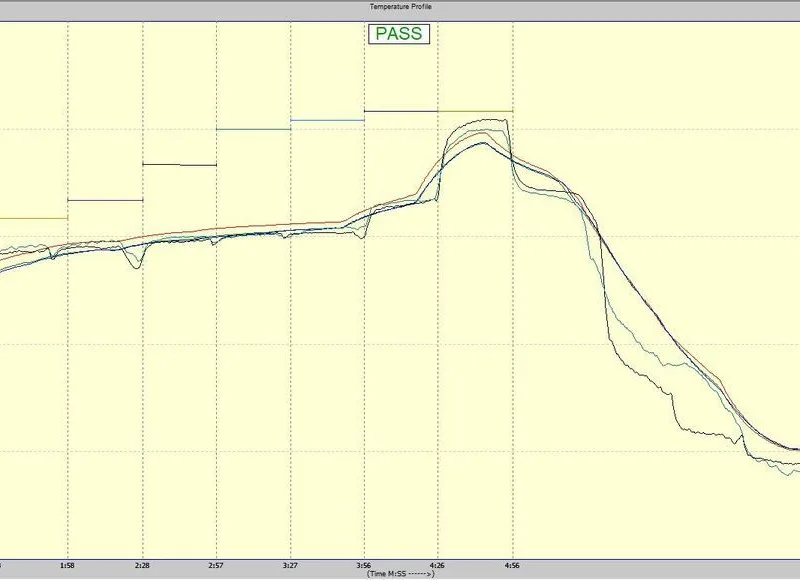The height and width of the screenshot is (580, 800).
Task: Click the 2:28 time axis label
Action: click(142, 565)
